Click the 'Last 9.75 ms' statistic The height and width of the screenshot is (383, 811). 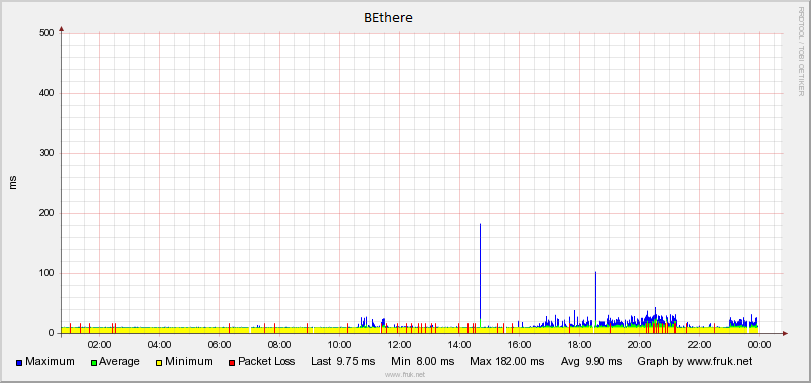pos(343,361)
